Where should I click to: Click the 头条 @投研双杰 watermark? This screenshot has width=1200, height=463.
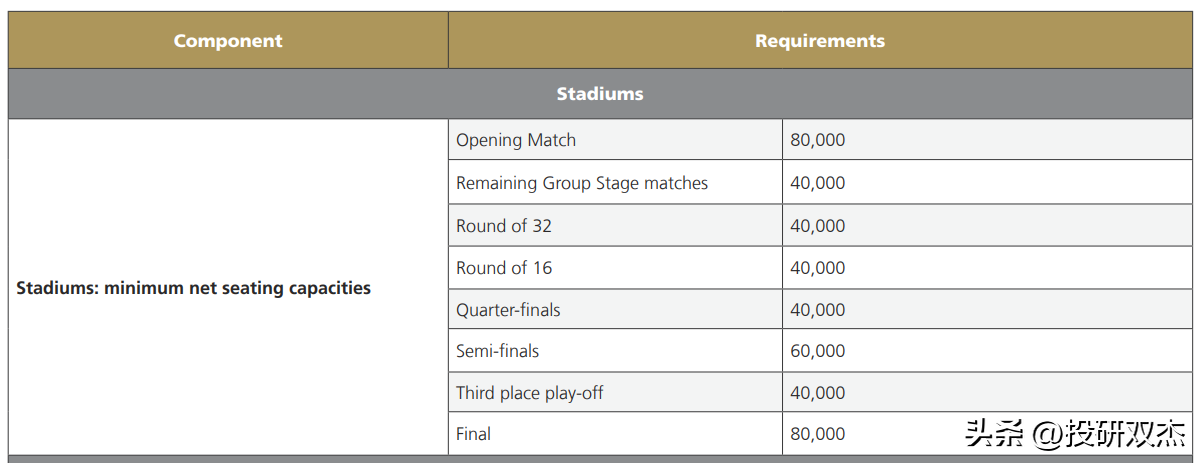click(x=1075, y=433)
